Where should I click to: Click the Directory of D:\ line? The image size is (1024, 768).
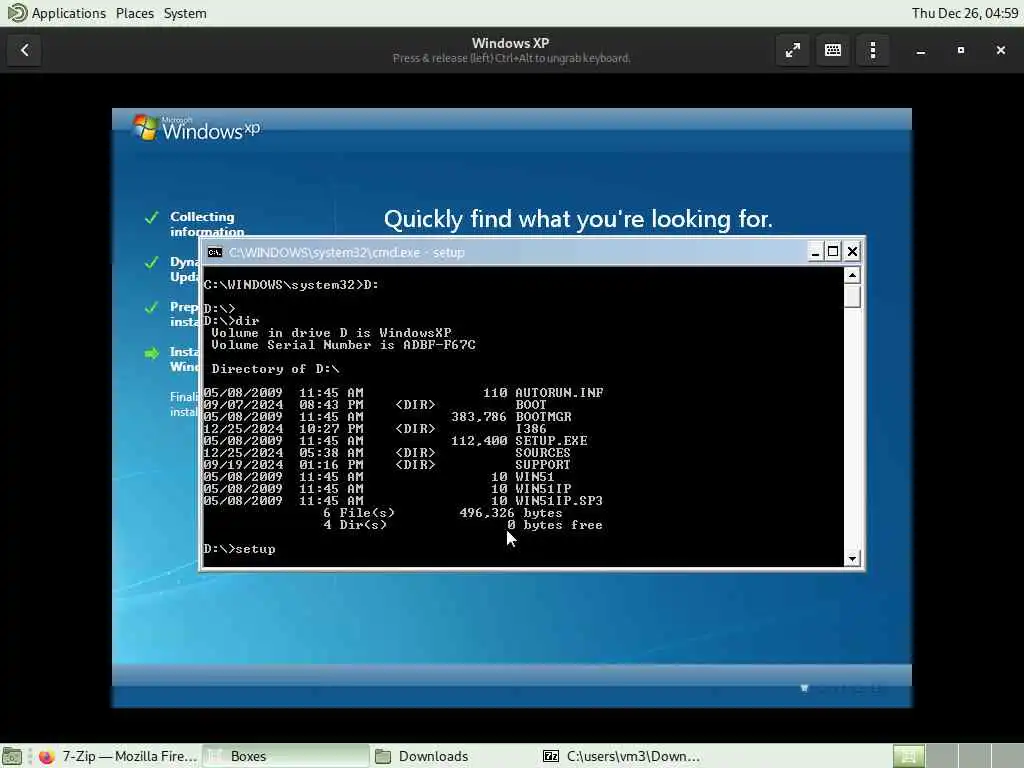pyautogui.click(x=275, y=369)
